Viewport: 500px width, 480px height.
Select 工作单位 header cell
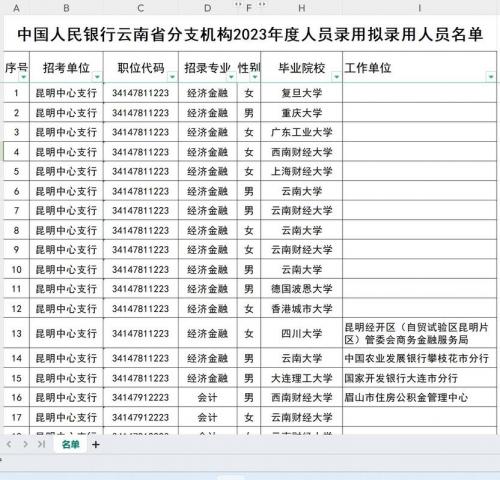tap(419, 68)
